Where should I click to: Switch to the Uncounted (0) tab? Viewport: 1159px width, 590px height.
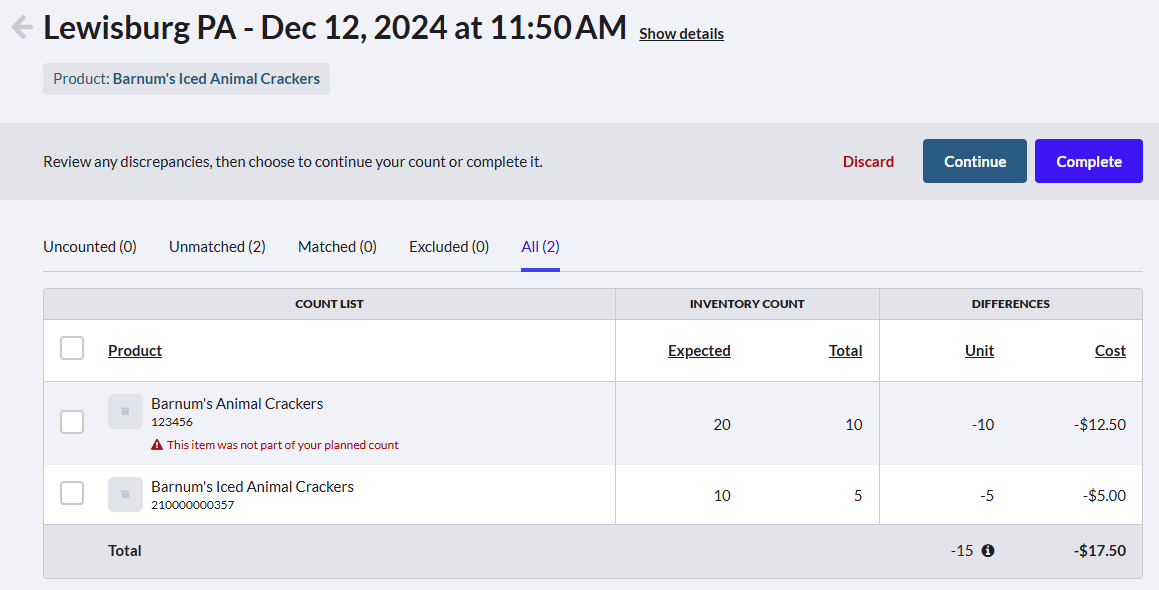pyautogui.click(x=90, y=247)
